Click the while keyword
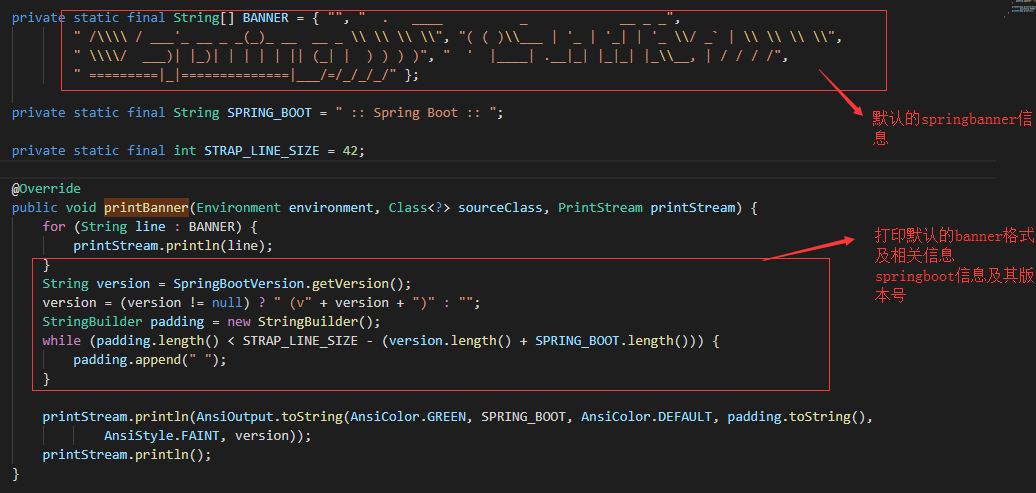Viewport: 1036px width, 493px height. pos(61,341)
